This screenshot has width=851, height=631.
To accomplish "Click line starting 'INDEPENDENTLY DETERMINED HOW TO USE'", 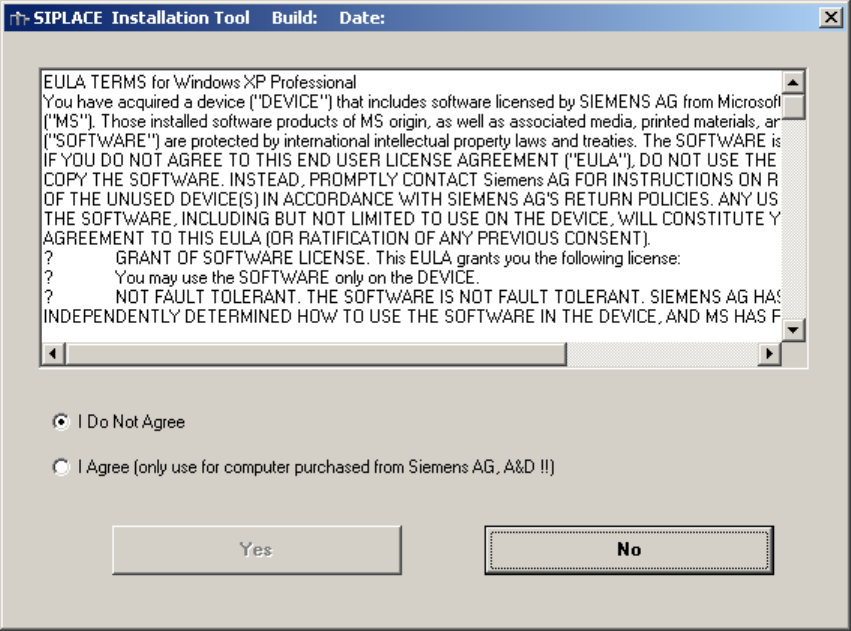I will click(412, 317).
